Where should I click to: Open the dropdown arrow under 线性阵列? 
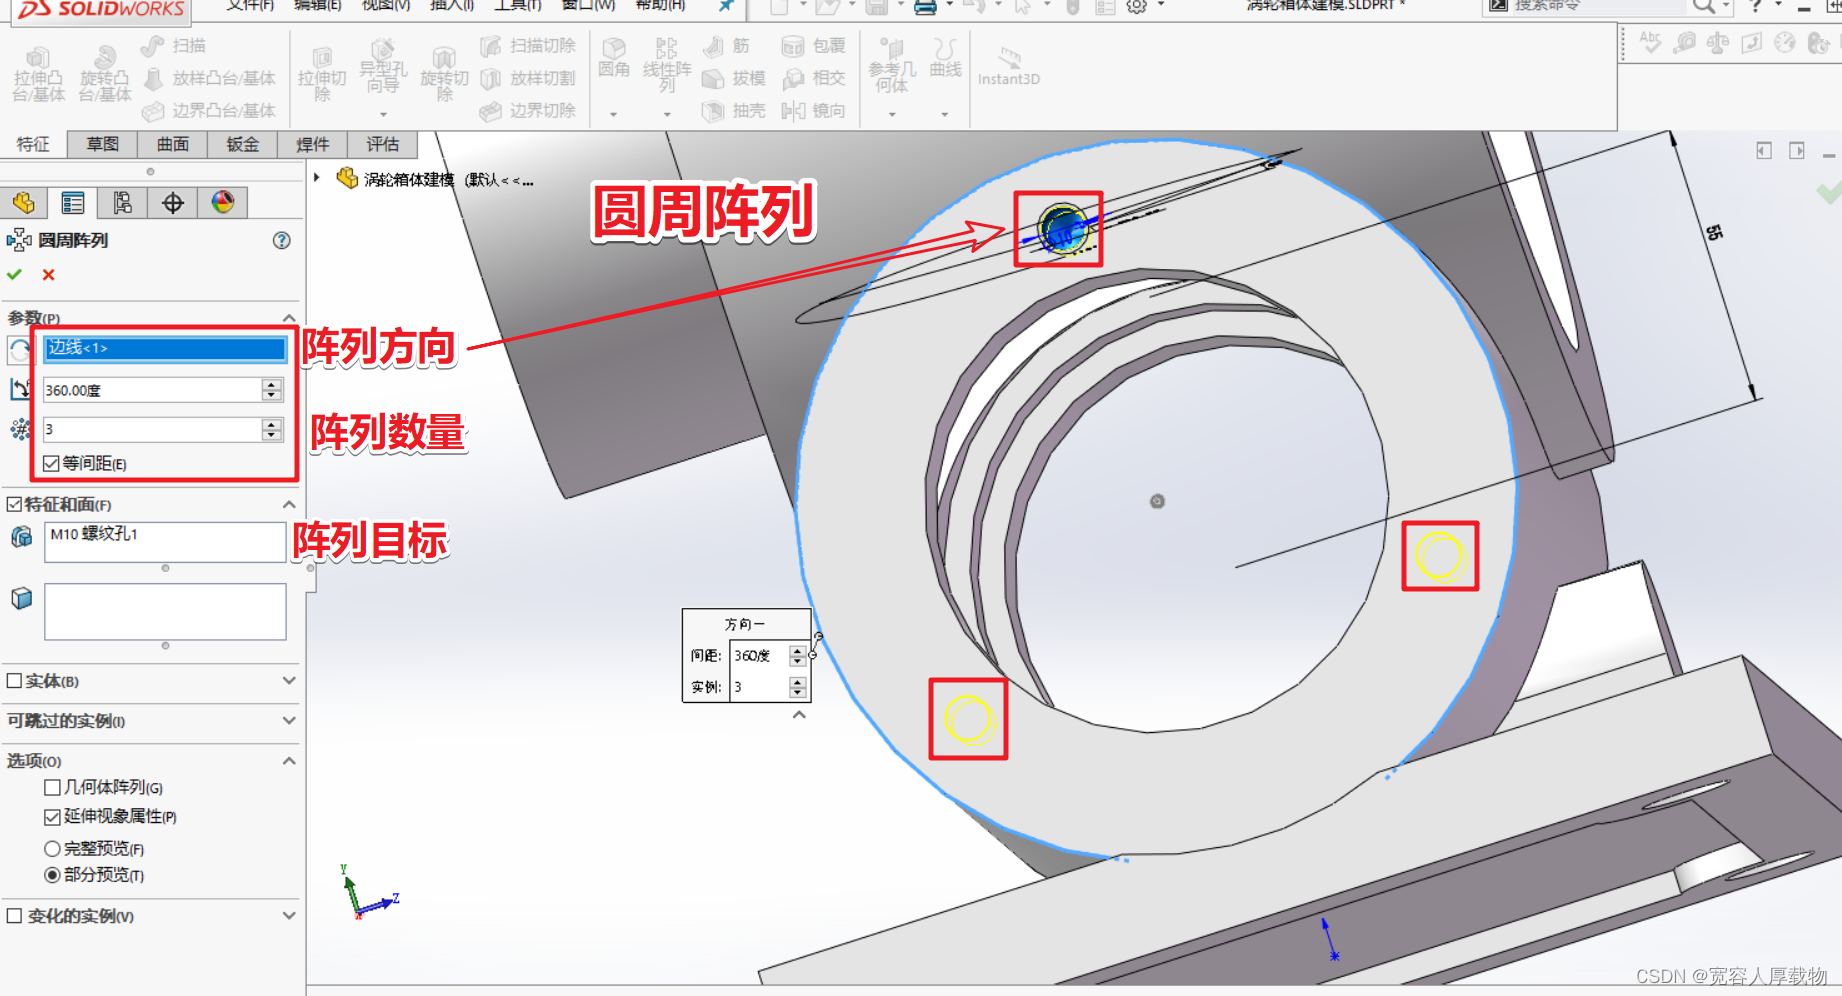coord(667,114)
